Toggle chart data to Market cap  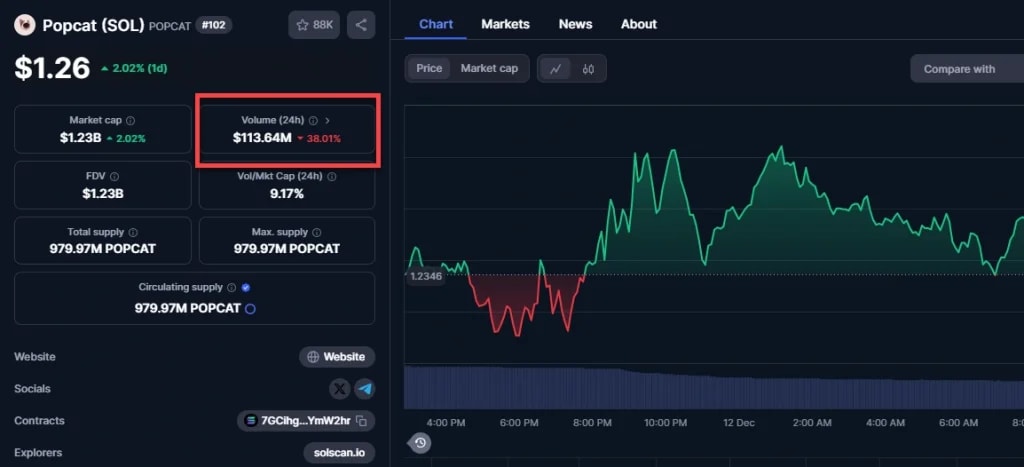[489, 69]
